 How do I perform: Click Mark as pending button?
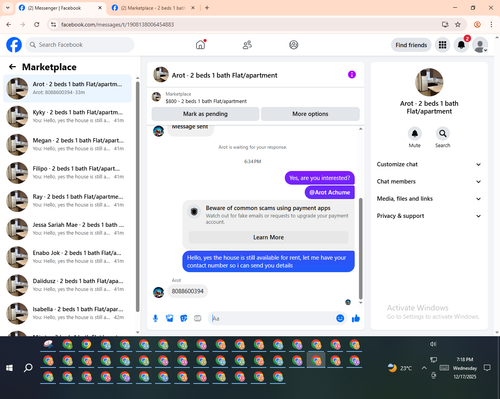coord(205,114)
